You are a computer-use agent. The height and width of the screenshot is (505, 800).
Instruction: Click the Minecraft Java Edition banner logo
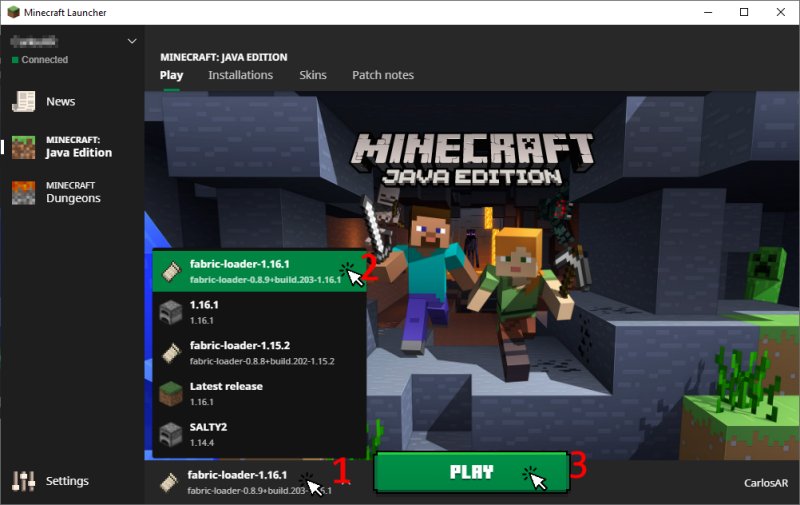tap(472, 160)
